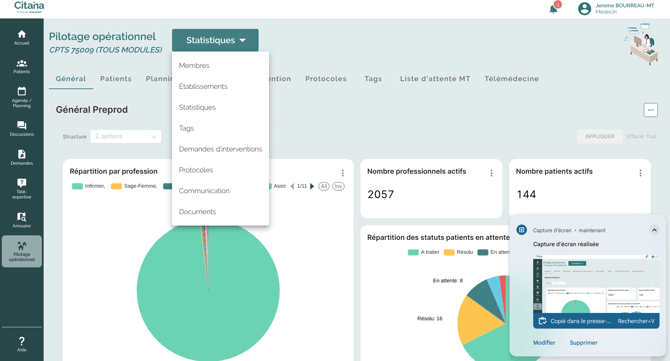Select Statistiques menu entry
Screen dimensions: 670x361
click(220, 107)
